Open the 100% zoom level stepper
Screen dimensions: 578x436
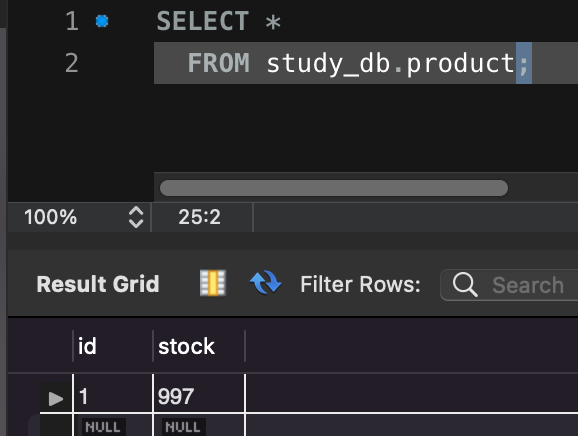pos(136,217)
